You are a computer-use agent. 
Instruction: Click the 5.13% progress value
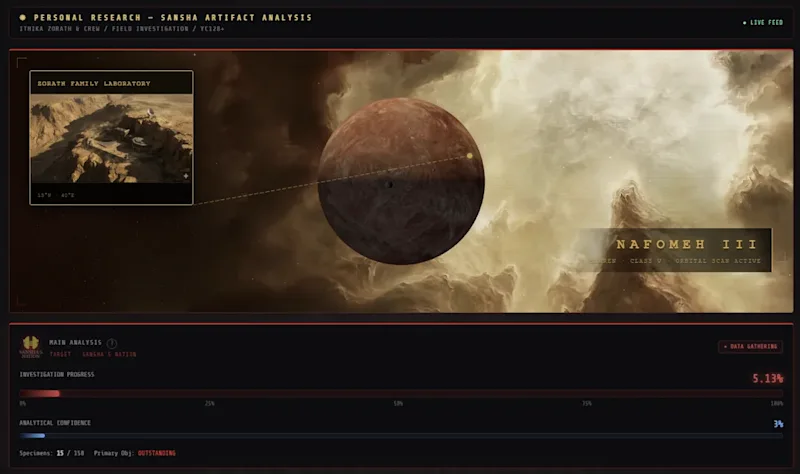pos(767,379)
